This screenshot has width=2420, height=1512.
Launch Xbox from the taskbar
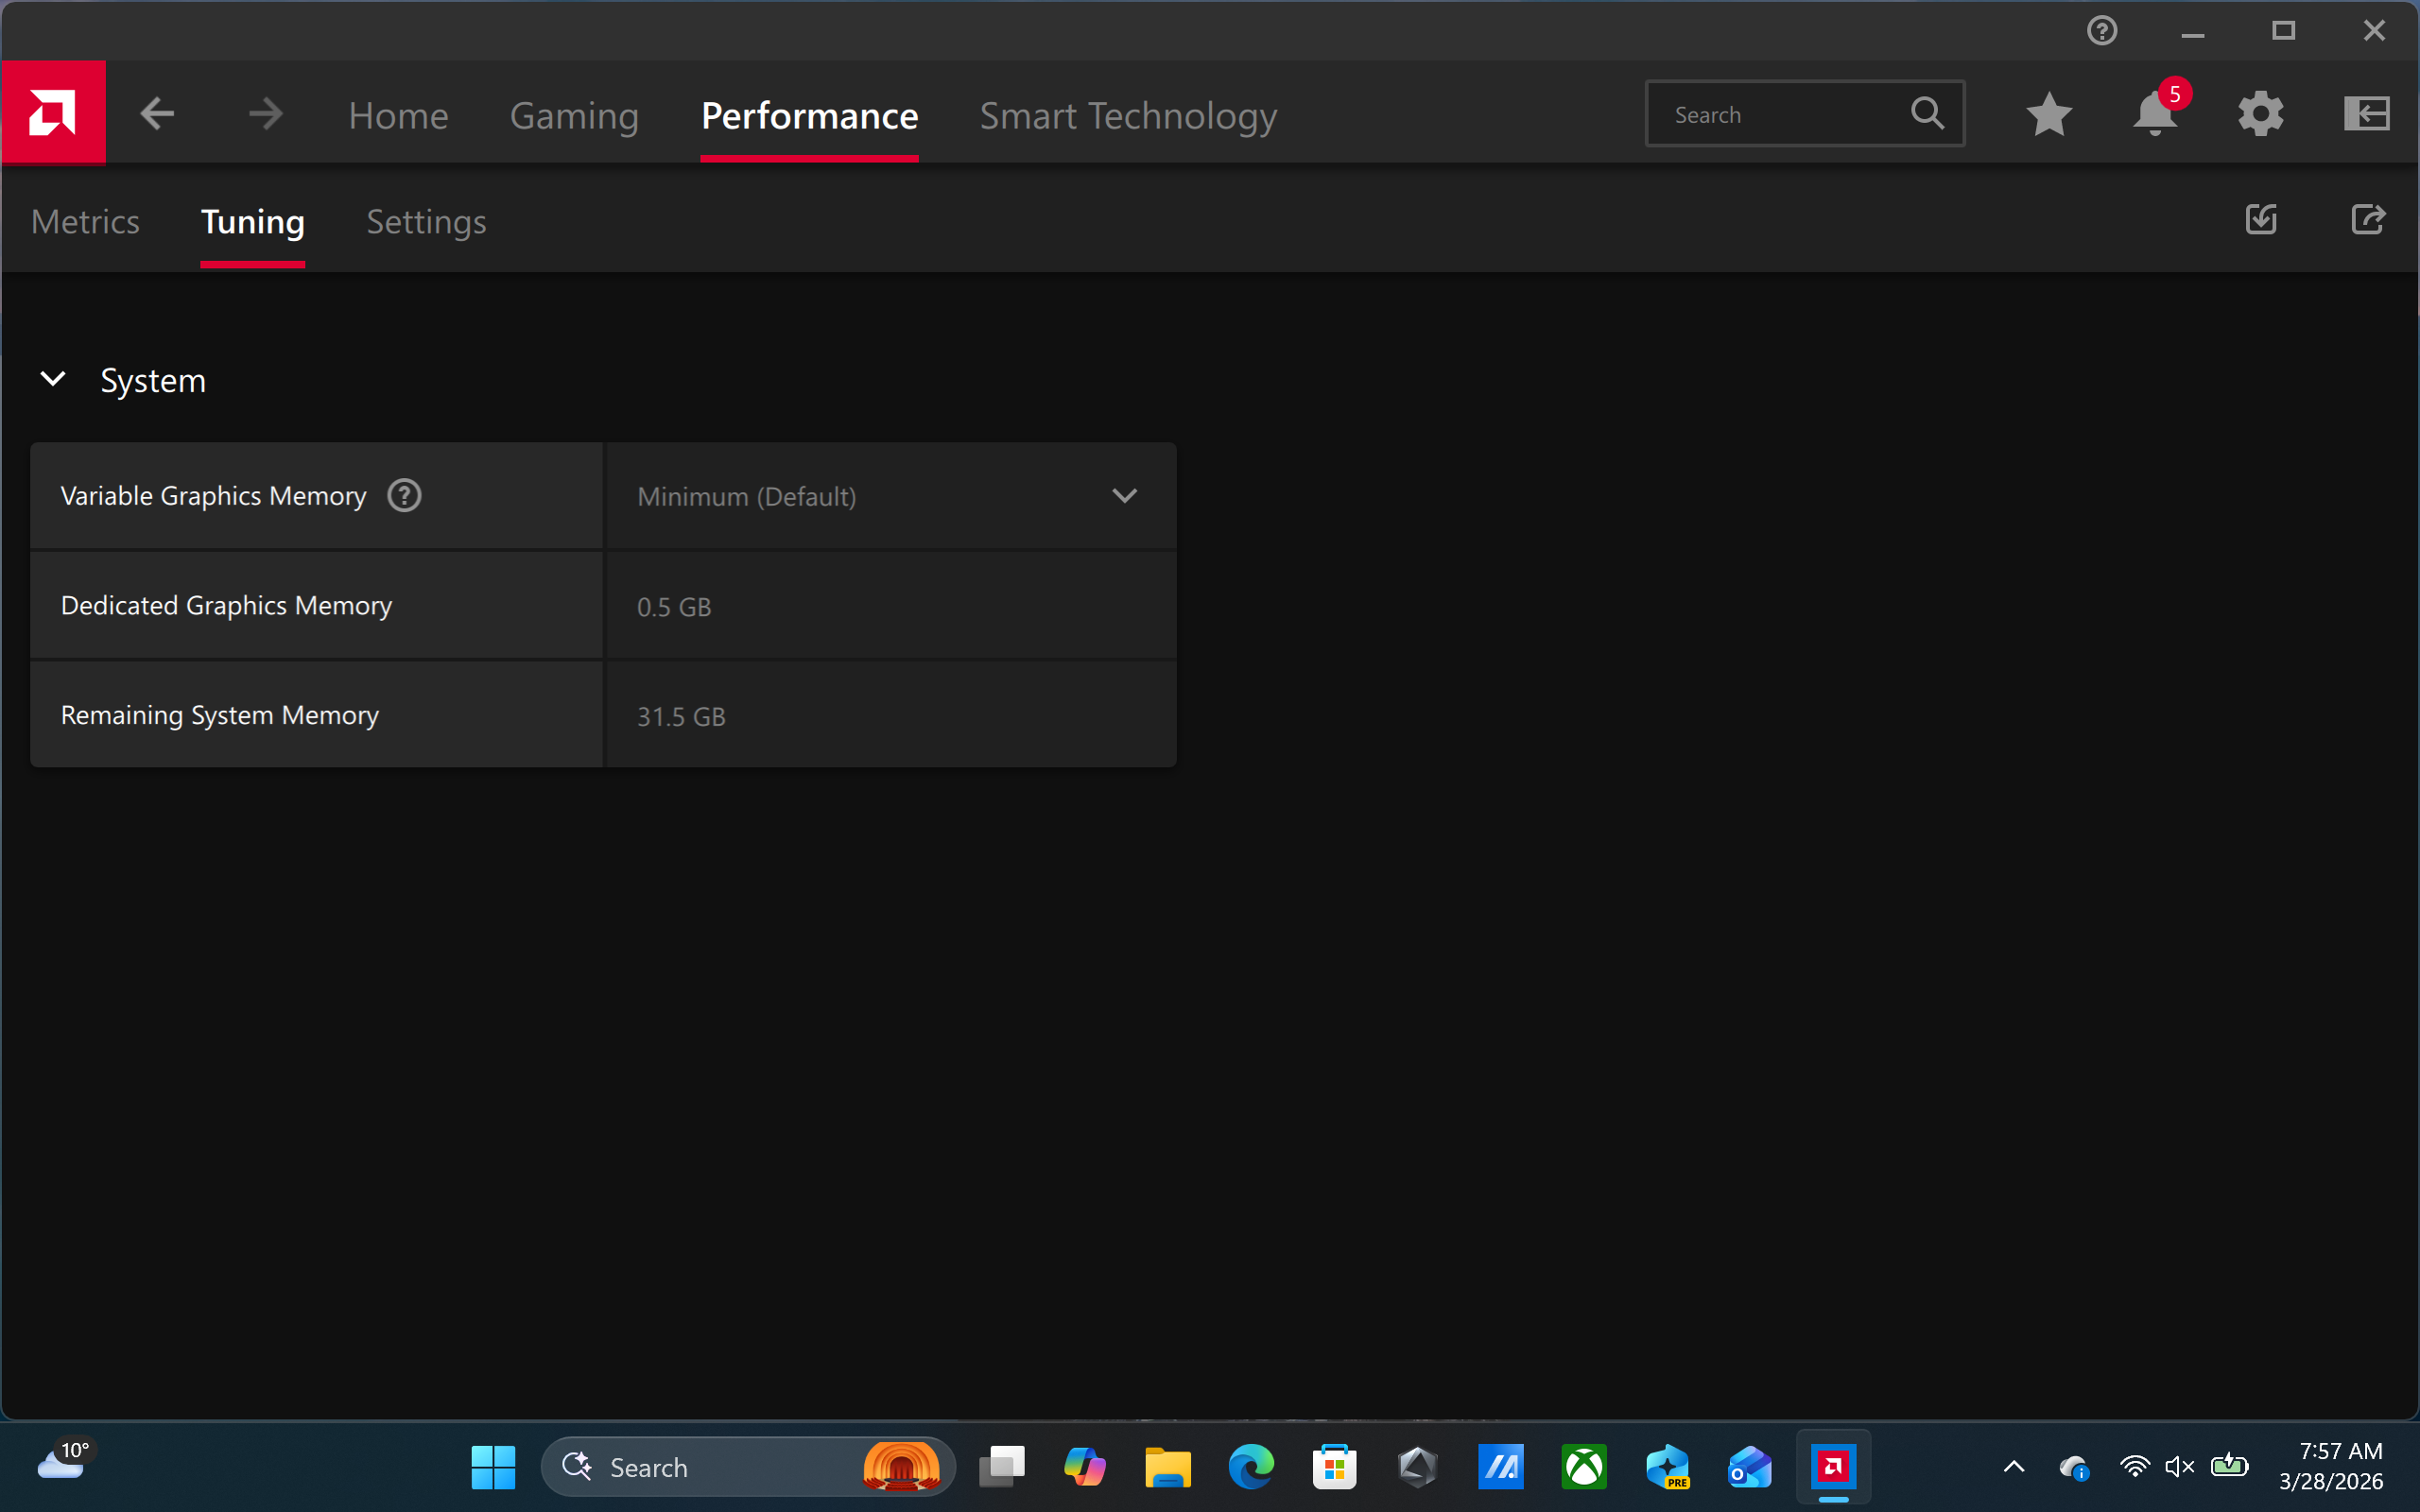[x=1583, y=1466]
